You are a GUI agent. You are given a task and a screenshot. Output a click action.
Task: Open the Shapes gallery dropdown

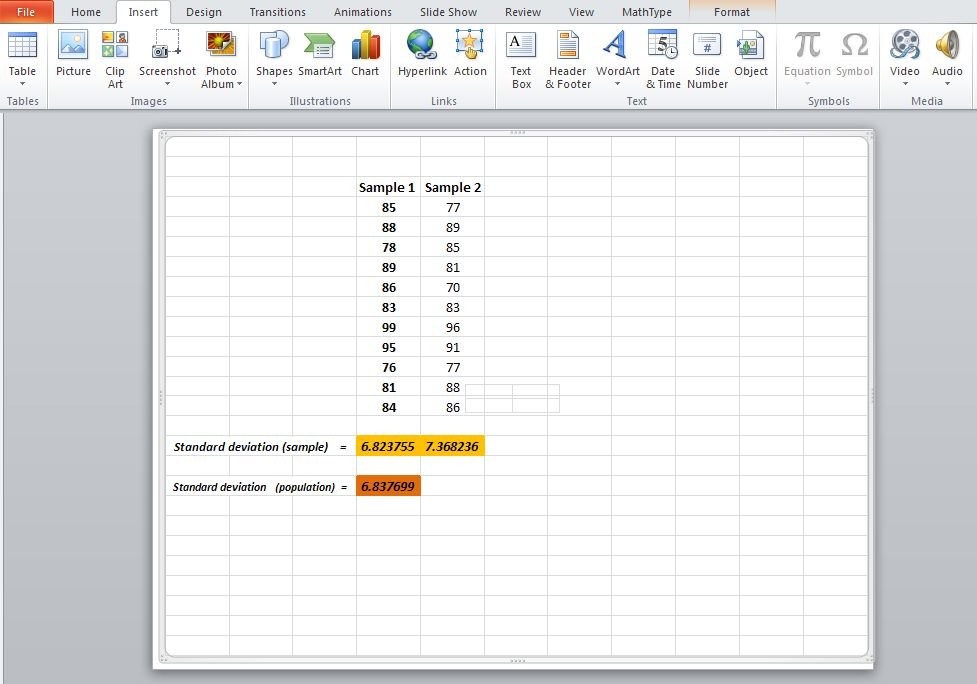point(274,84)
